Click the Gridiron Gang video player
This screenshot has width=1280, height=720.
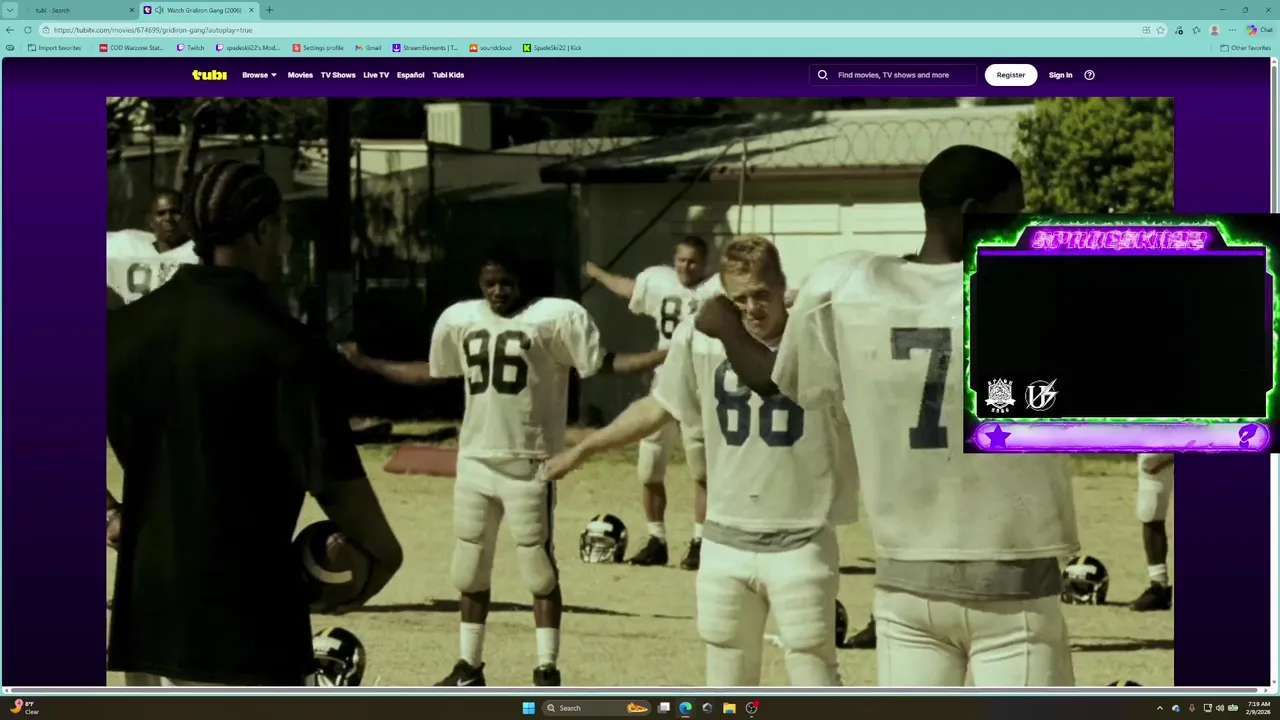click(x=640, y=391)
